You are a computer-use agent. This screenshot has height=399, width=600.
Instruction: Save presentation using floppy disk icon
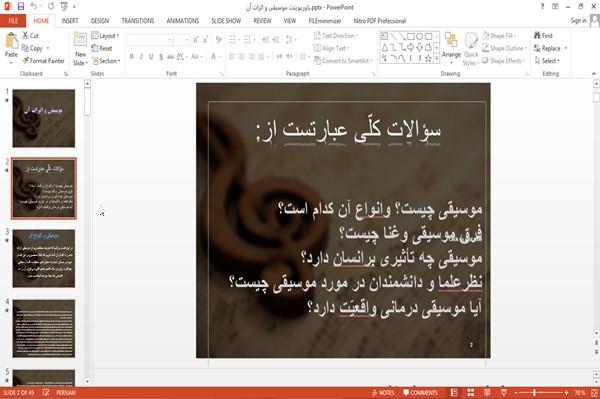21,7
